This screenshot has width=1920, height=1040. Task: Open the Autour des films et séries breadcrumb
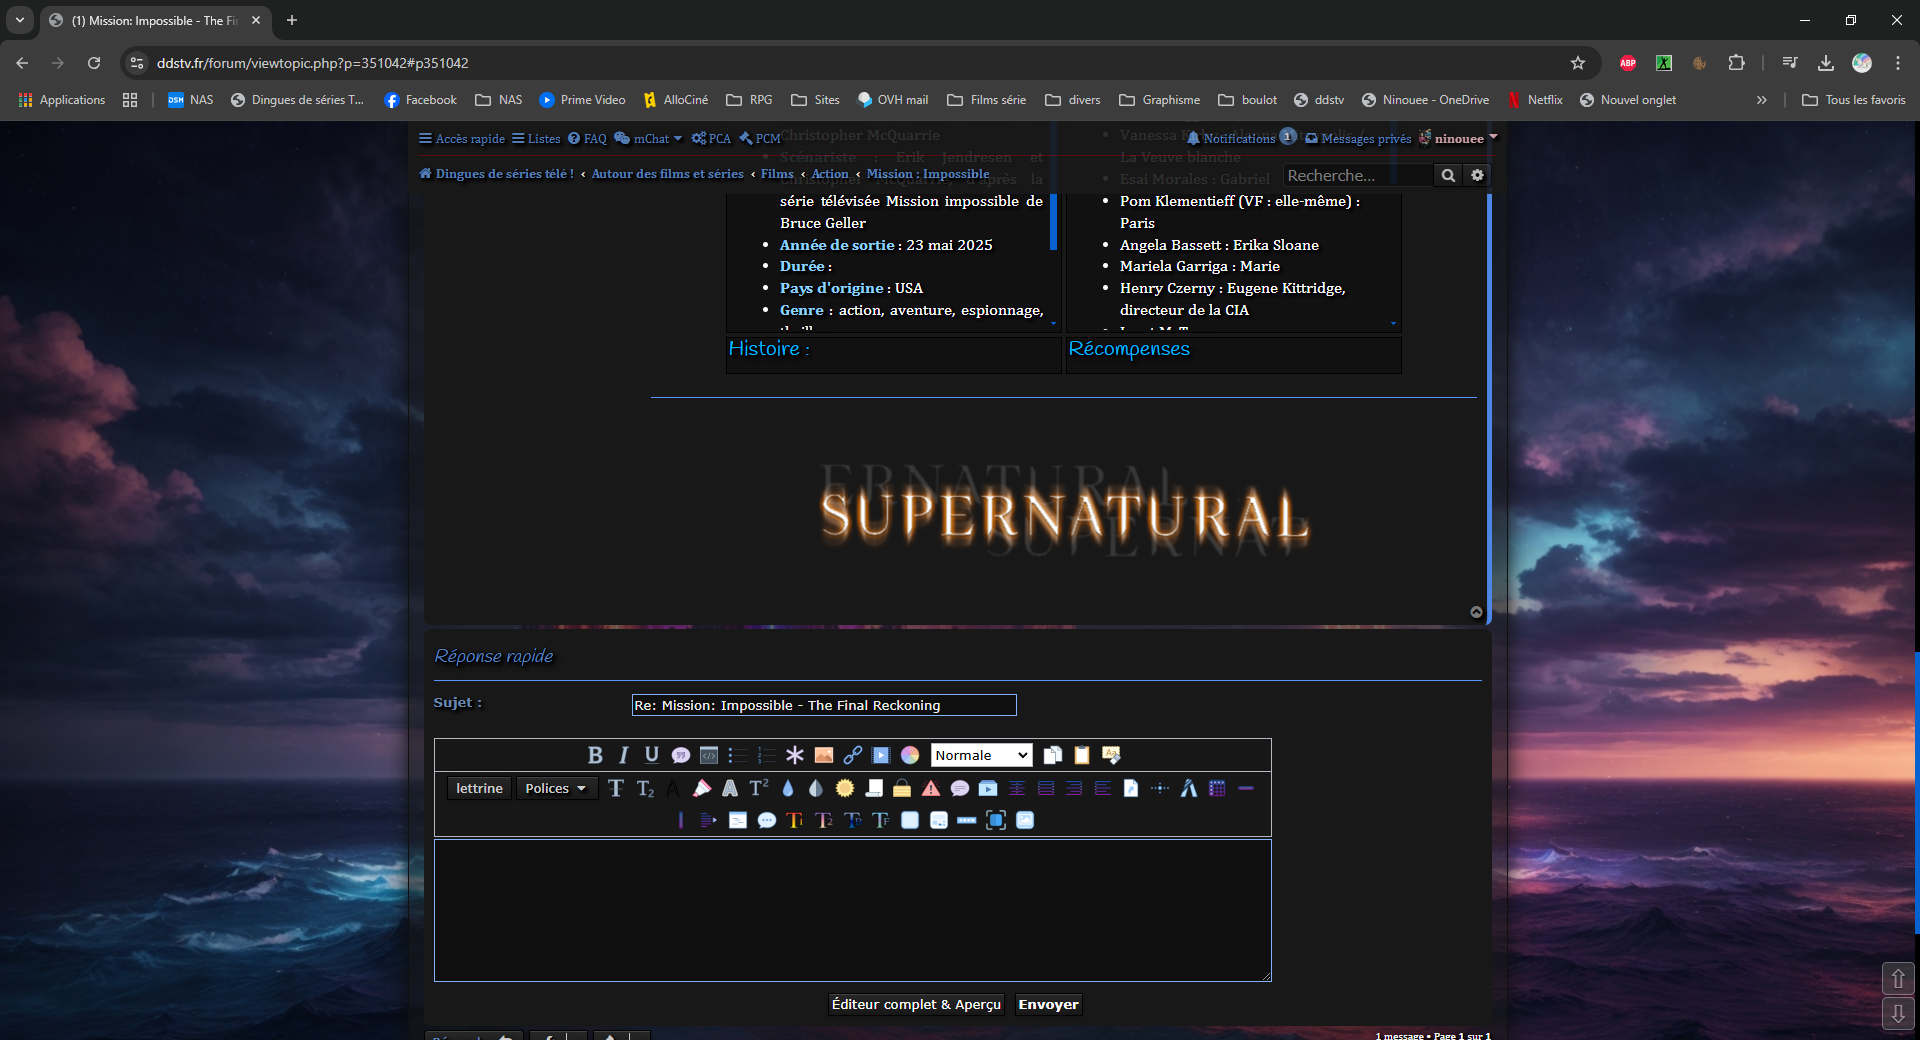(667, 174)
